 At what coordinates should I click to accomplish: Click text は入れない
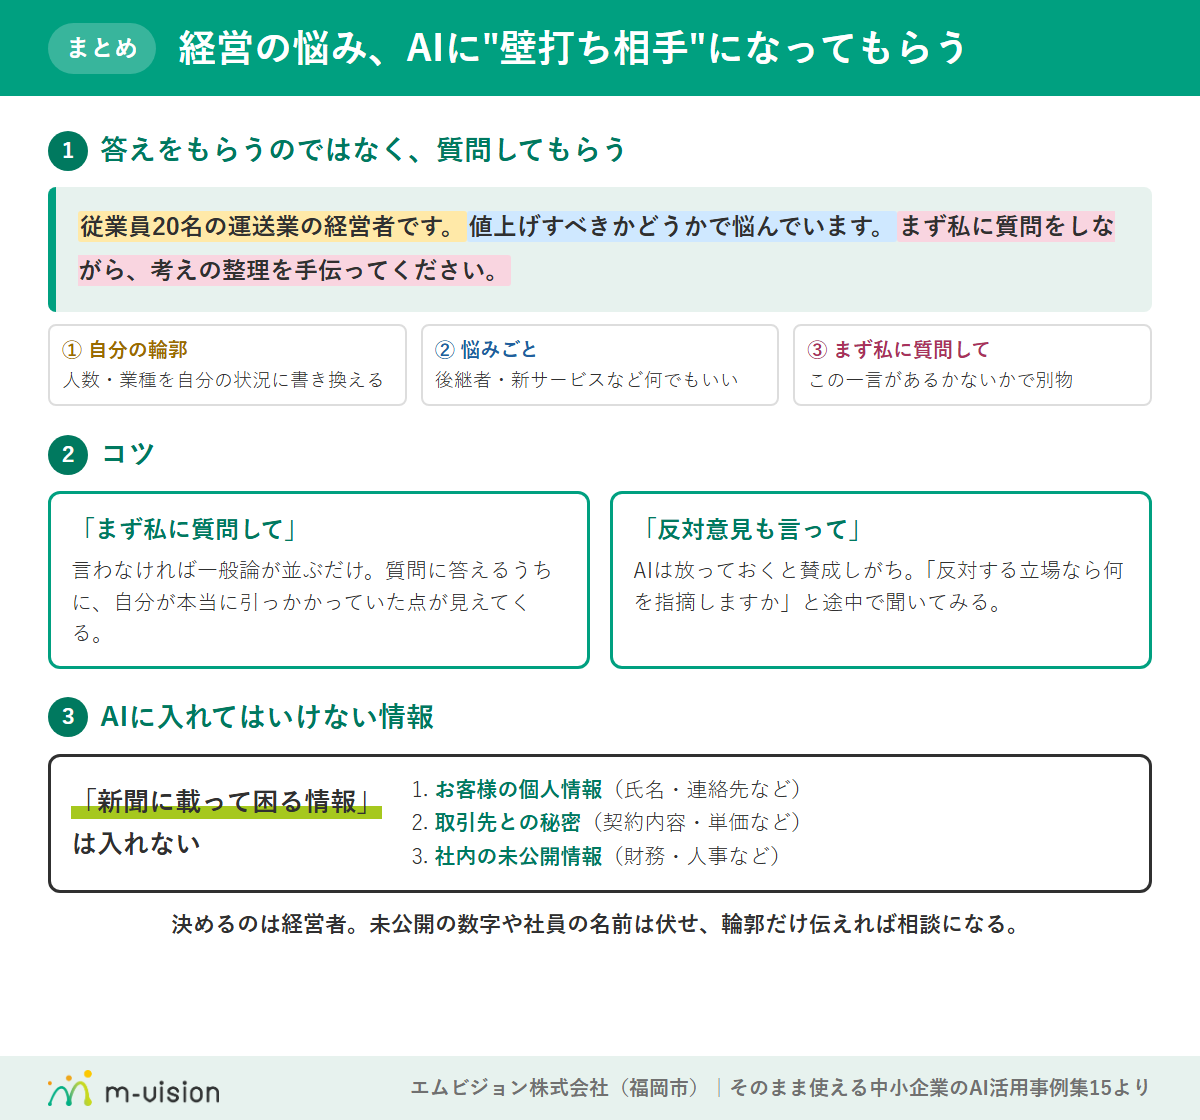pos(137,844)
